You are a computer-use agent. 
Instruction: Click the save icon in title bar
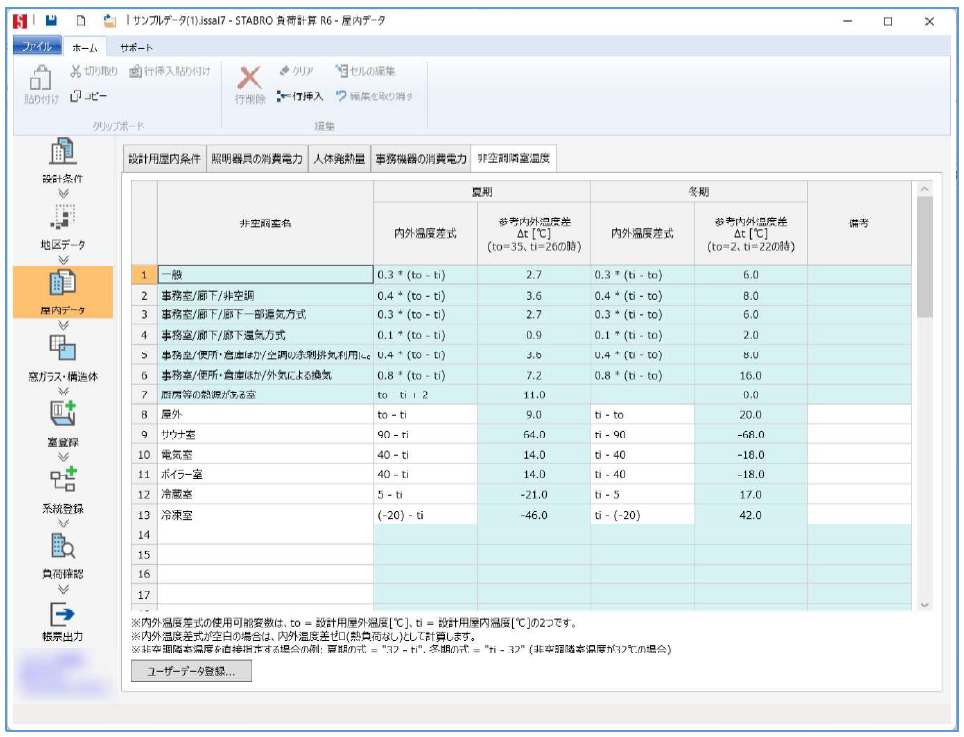[51, 20]
